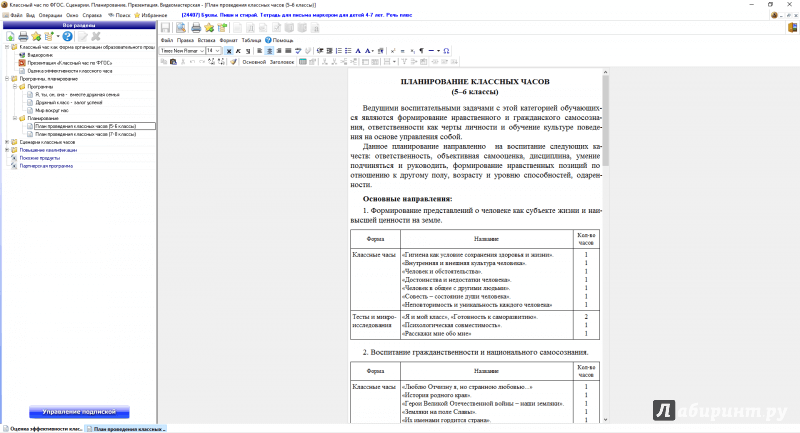Click the insert table icon
This screenshot has width=800, height=433.
[x=303, y=62]
